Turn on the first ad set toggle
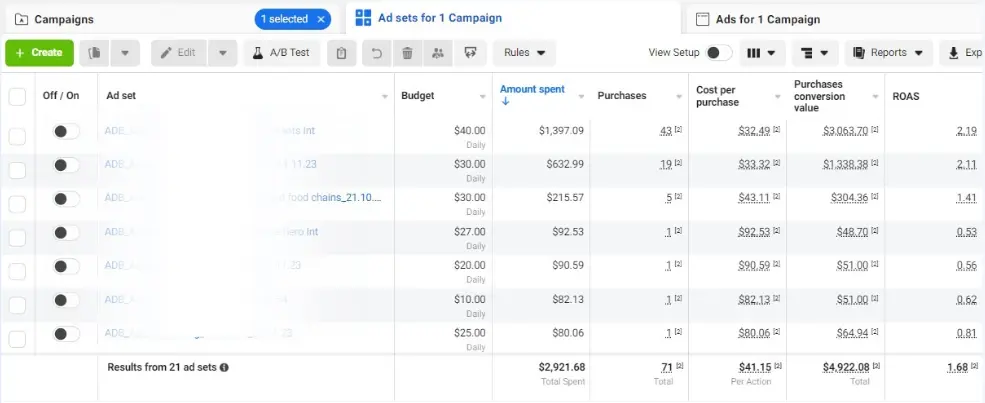 66,131
